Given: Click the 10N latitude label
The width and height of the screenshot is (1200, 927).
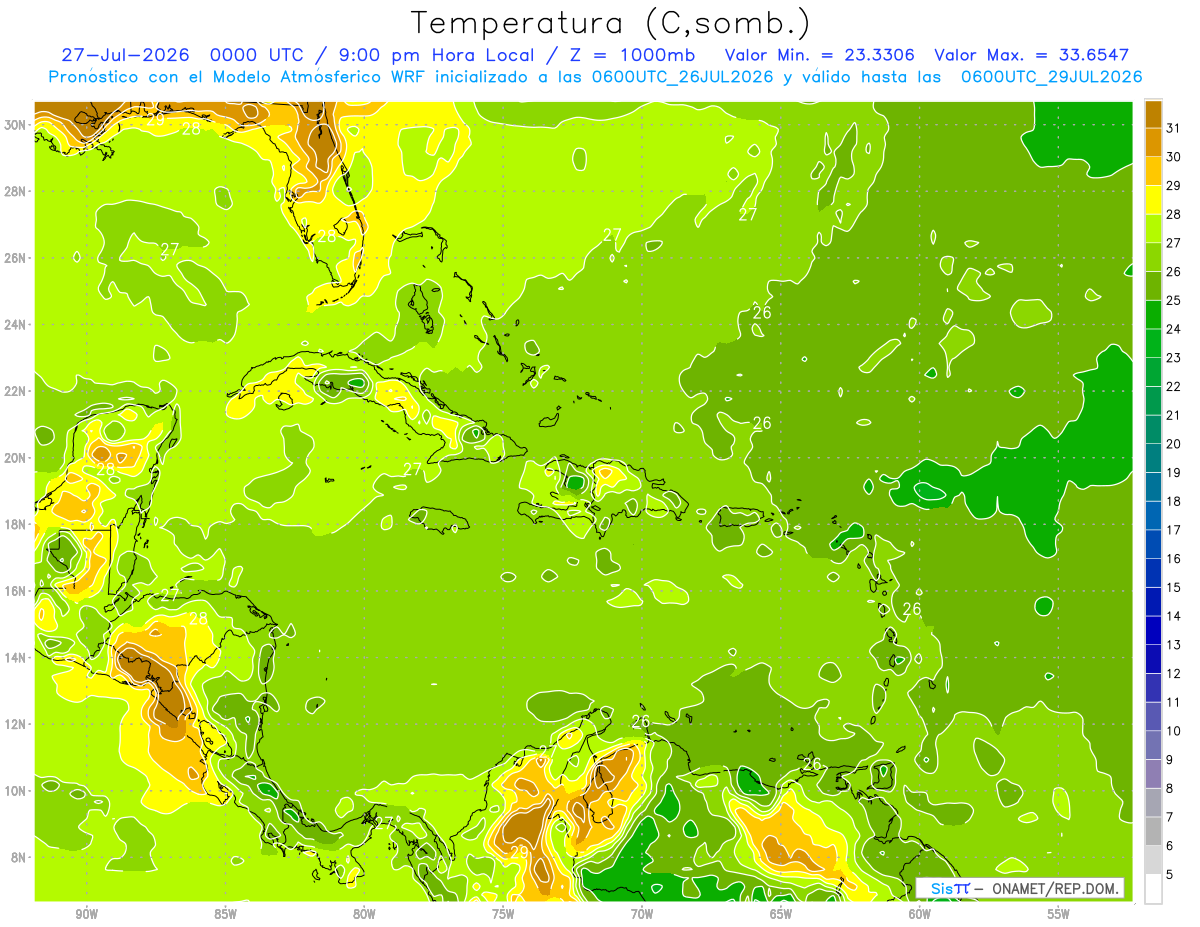Looking at the screenshot, I should 14,791.
